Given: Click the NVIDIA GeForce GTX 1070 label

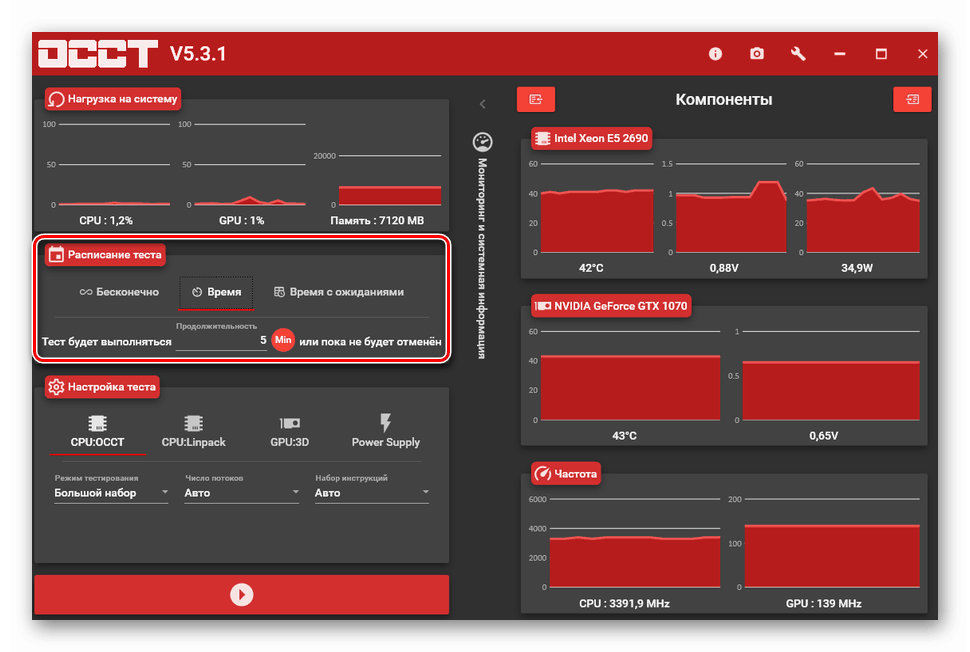Looking at the screenshot, I should (x=611, y=306).
